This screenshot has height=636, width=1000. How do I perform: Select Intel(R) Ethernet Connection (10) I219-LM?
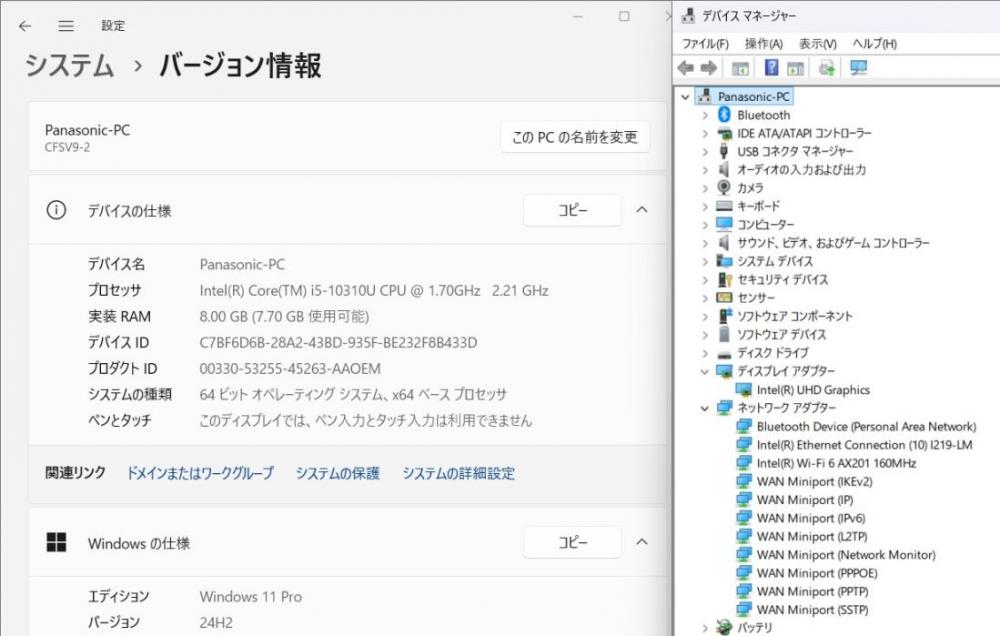click(x=864, y=445)
